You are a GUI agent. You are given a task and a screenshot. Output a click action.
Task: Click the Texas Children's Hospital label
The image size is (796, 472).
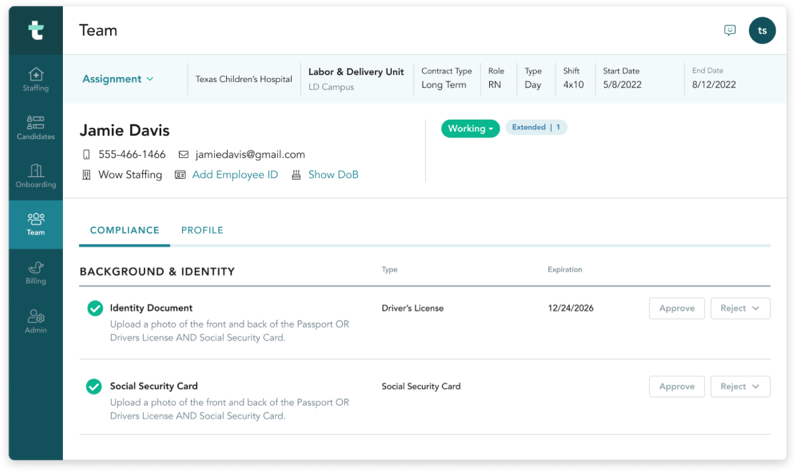click(x=244, y=79)
